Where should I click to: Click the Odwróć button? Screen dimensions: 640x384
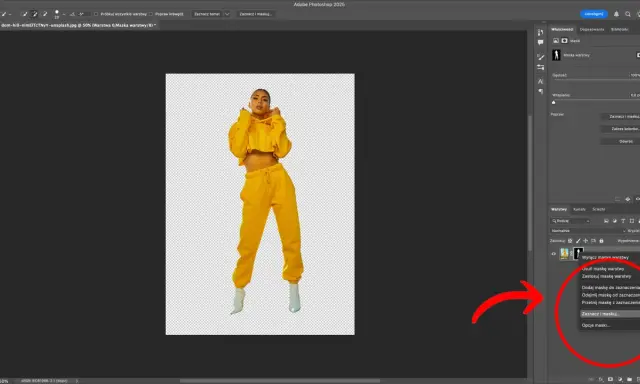pyautogui.click(x=620, y=141)
